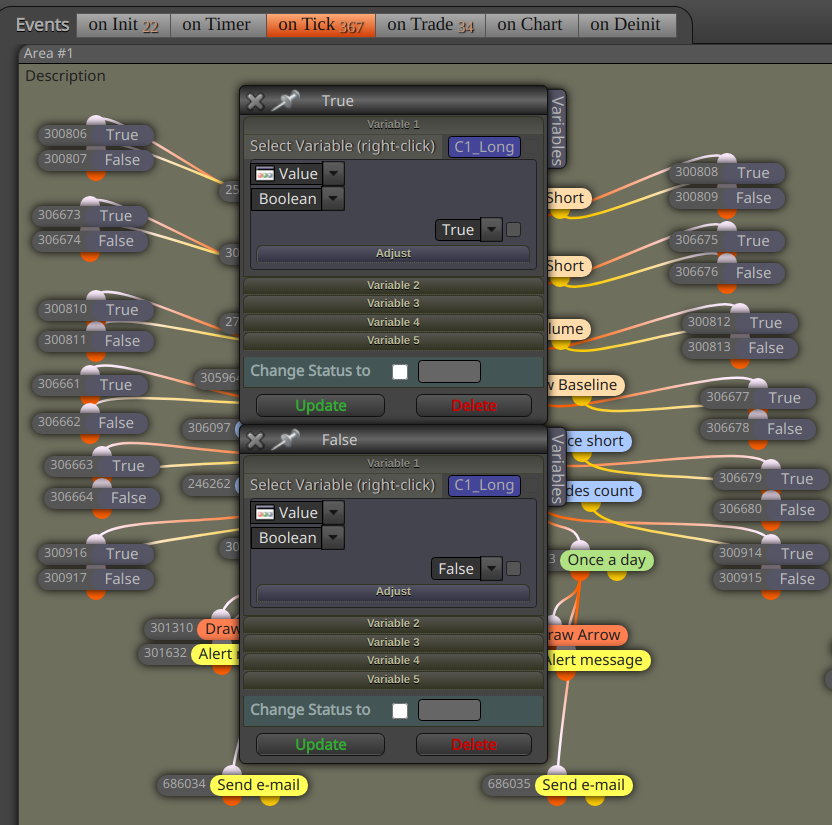
Task: Expand Variable 5 section in False dialog
Action: (x=393, y=679)
